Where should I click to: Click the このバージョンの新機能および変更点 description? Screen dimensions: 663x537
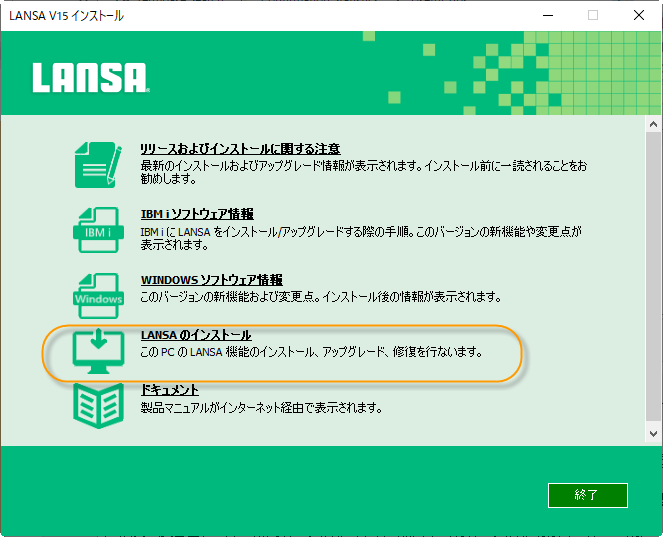[x=321, y=297]
